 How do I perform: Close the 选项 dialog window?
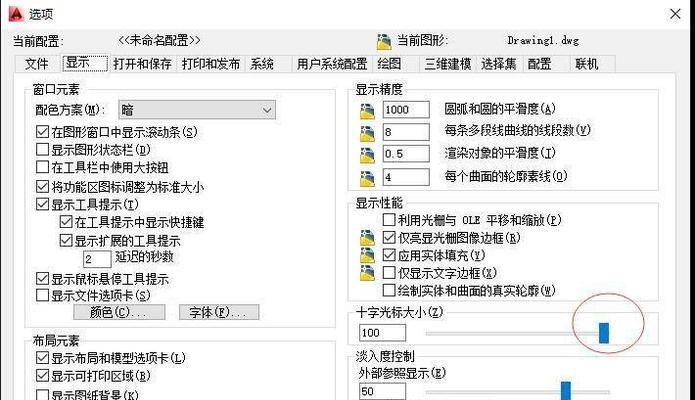[x=675, y=14]
